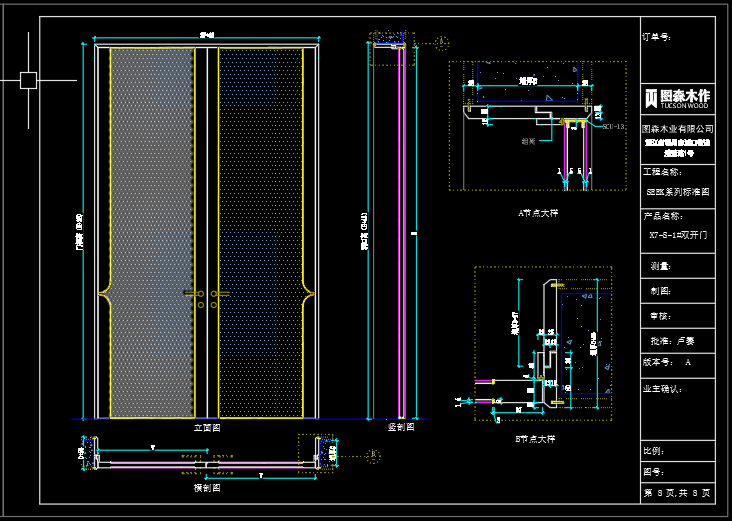Screen dimensions: 732x521
Task: Click the 工程名称 field in title block
Action: 662,172
